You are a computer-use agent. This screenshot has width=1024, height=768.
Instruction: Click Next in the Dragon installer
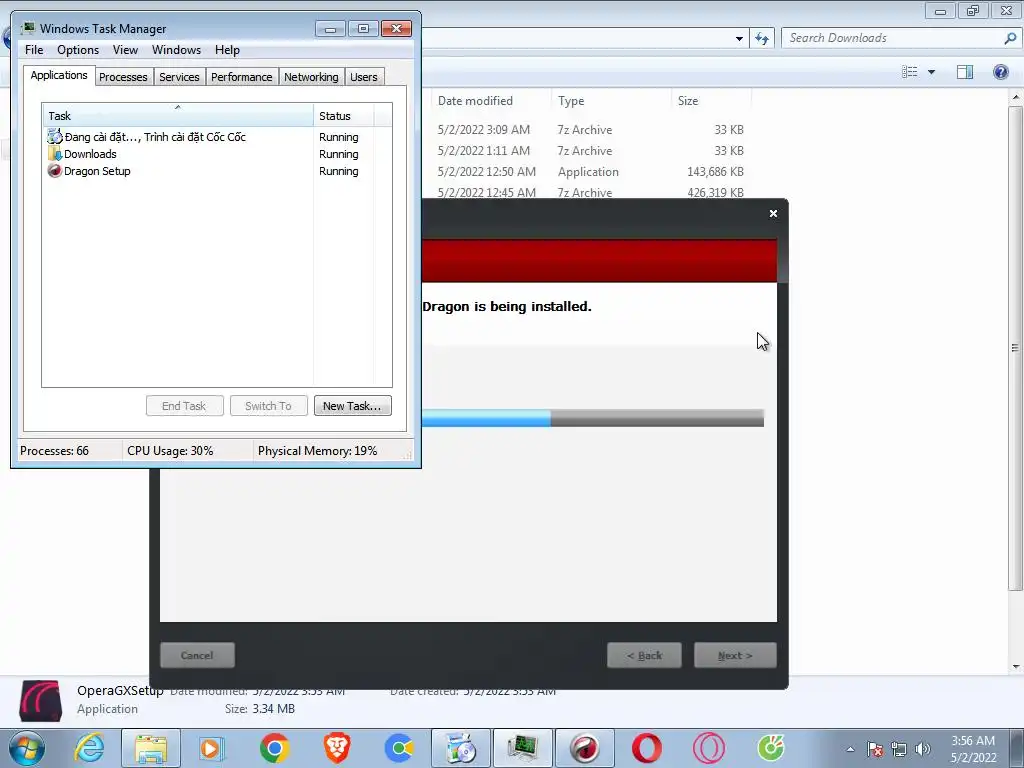[x=735, y=655]
